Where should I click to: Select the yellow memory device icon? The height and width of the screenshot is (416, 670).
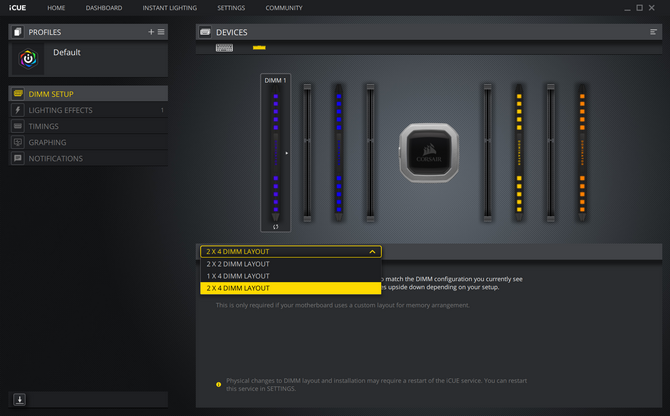tap(259, 47)
